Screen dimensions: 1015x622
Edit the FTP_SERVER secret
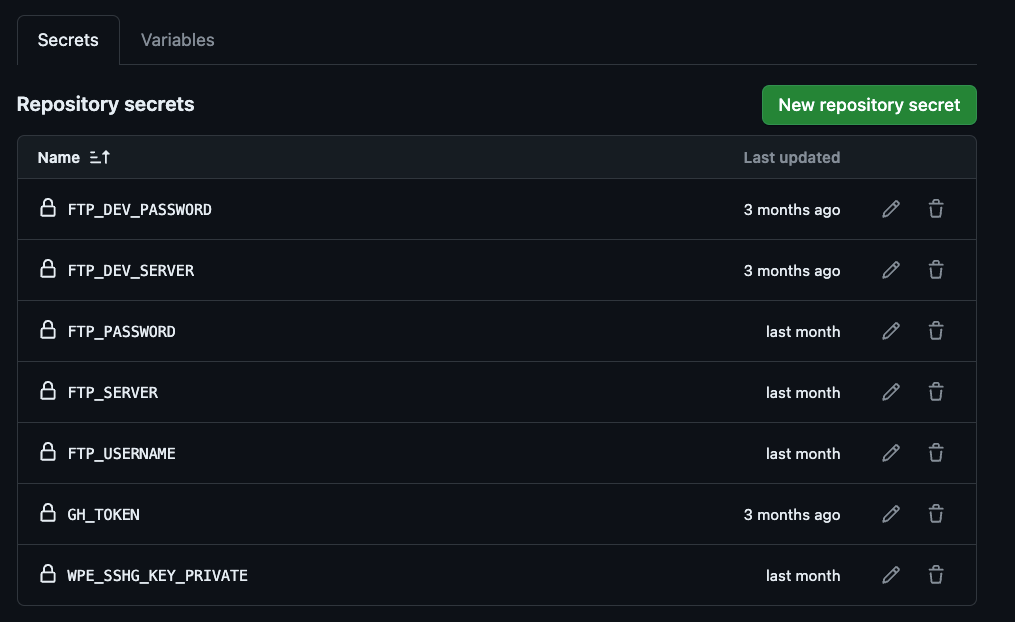[891, 392]
